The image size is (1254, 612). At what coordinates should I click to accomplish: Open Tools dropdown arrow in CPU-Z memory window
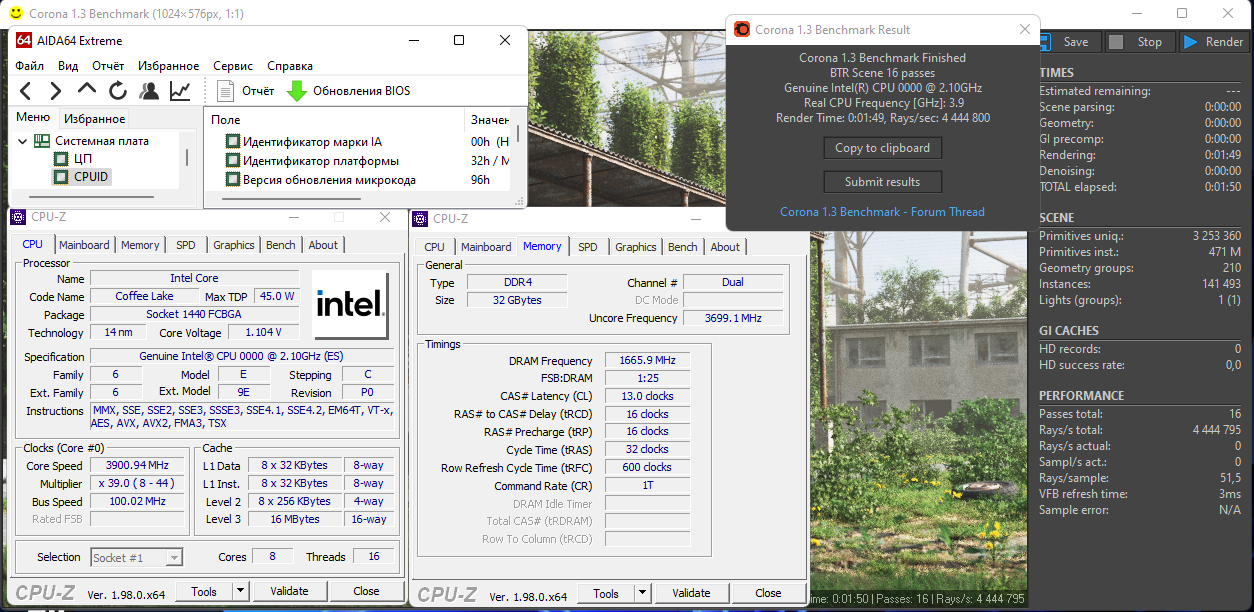coord(642,593)
